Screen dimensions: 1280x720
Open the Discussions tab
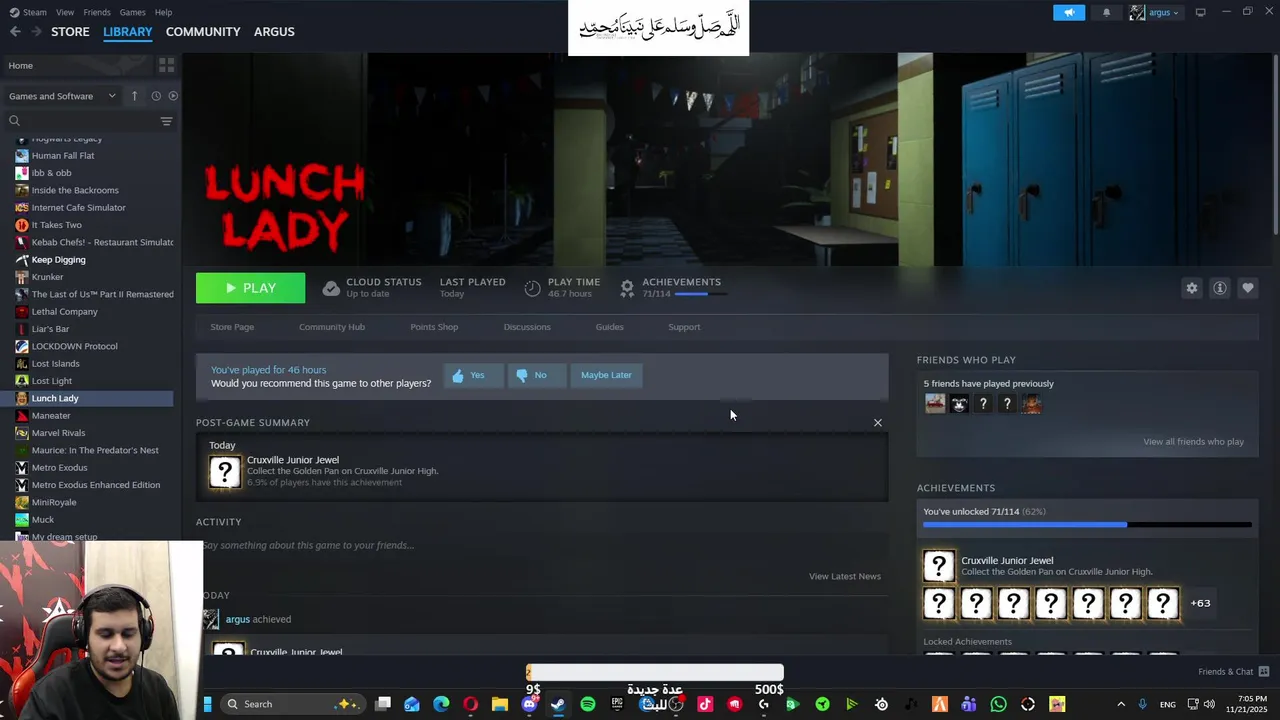[x=527, y=327]
